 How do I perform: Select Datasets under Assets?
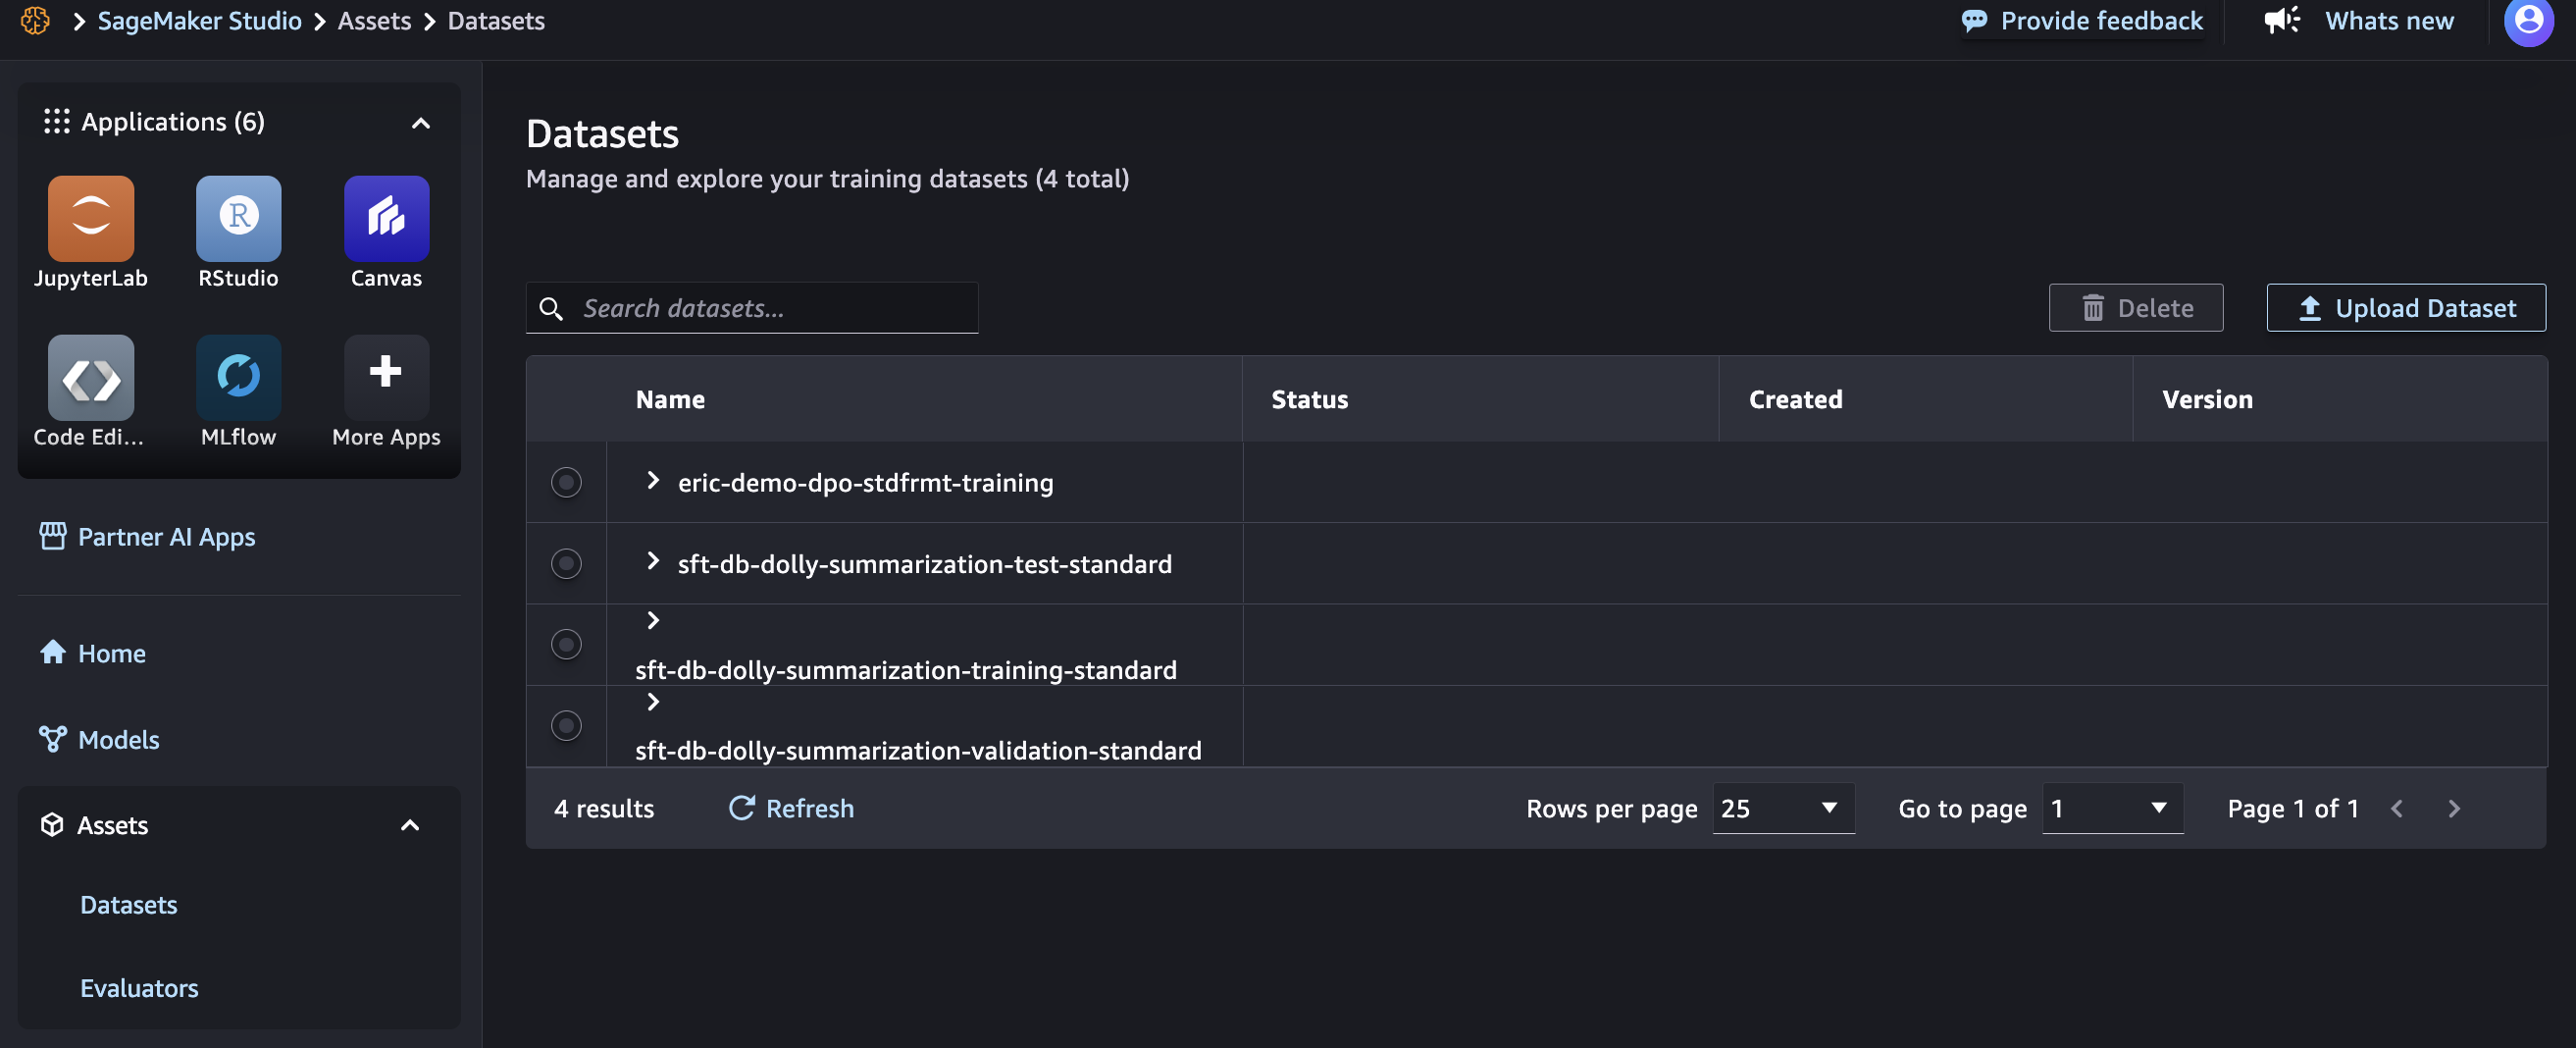pyautogui.click(x=129, y=905)
